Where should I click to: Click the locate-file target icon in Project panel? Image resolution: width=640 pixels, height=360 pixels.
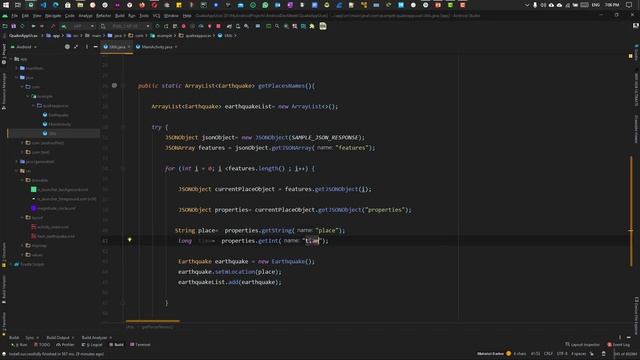[x=67, y=47]
